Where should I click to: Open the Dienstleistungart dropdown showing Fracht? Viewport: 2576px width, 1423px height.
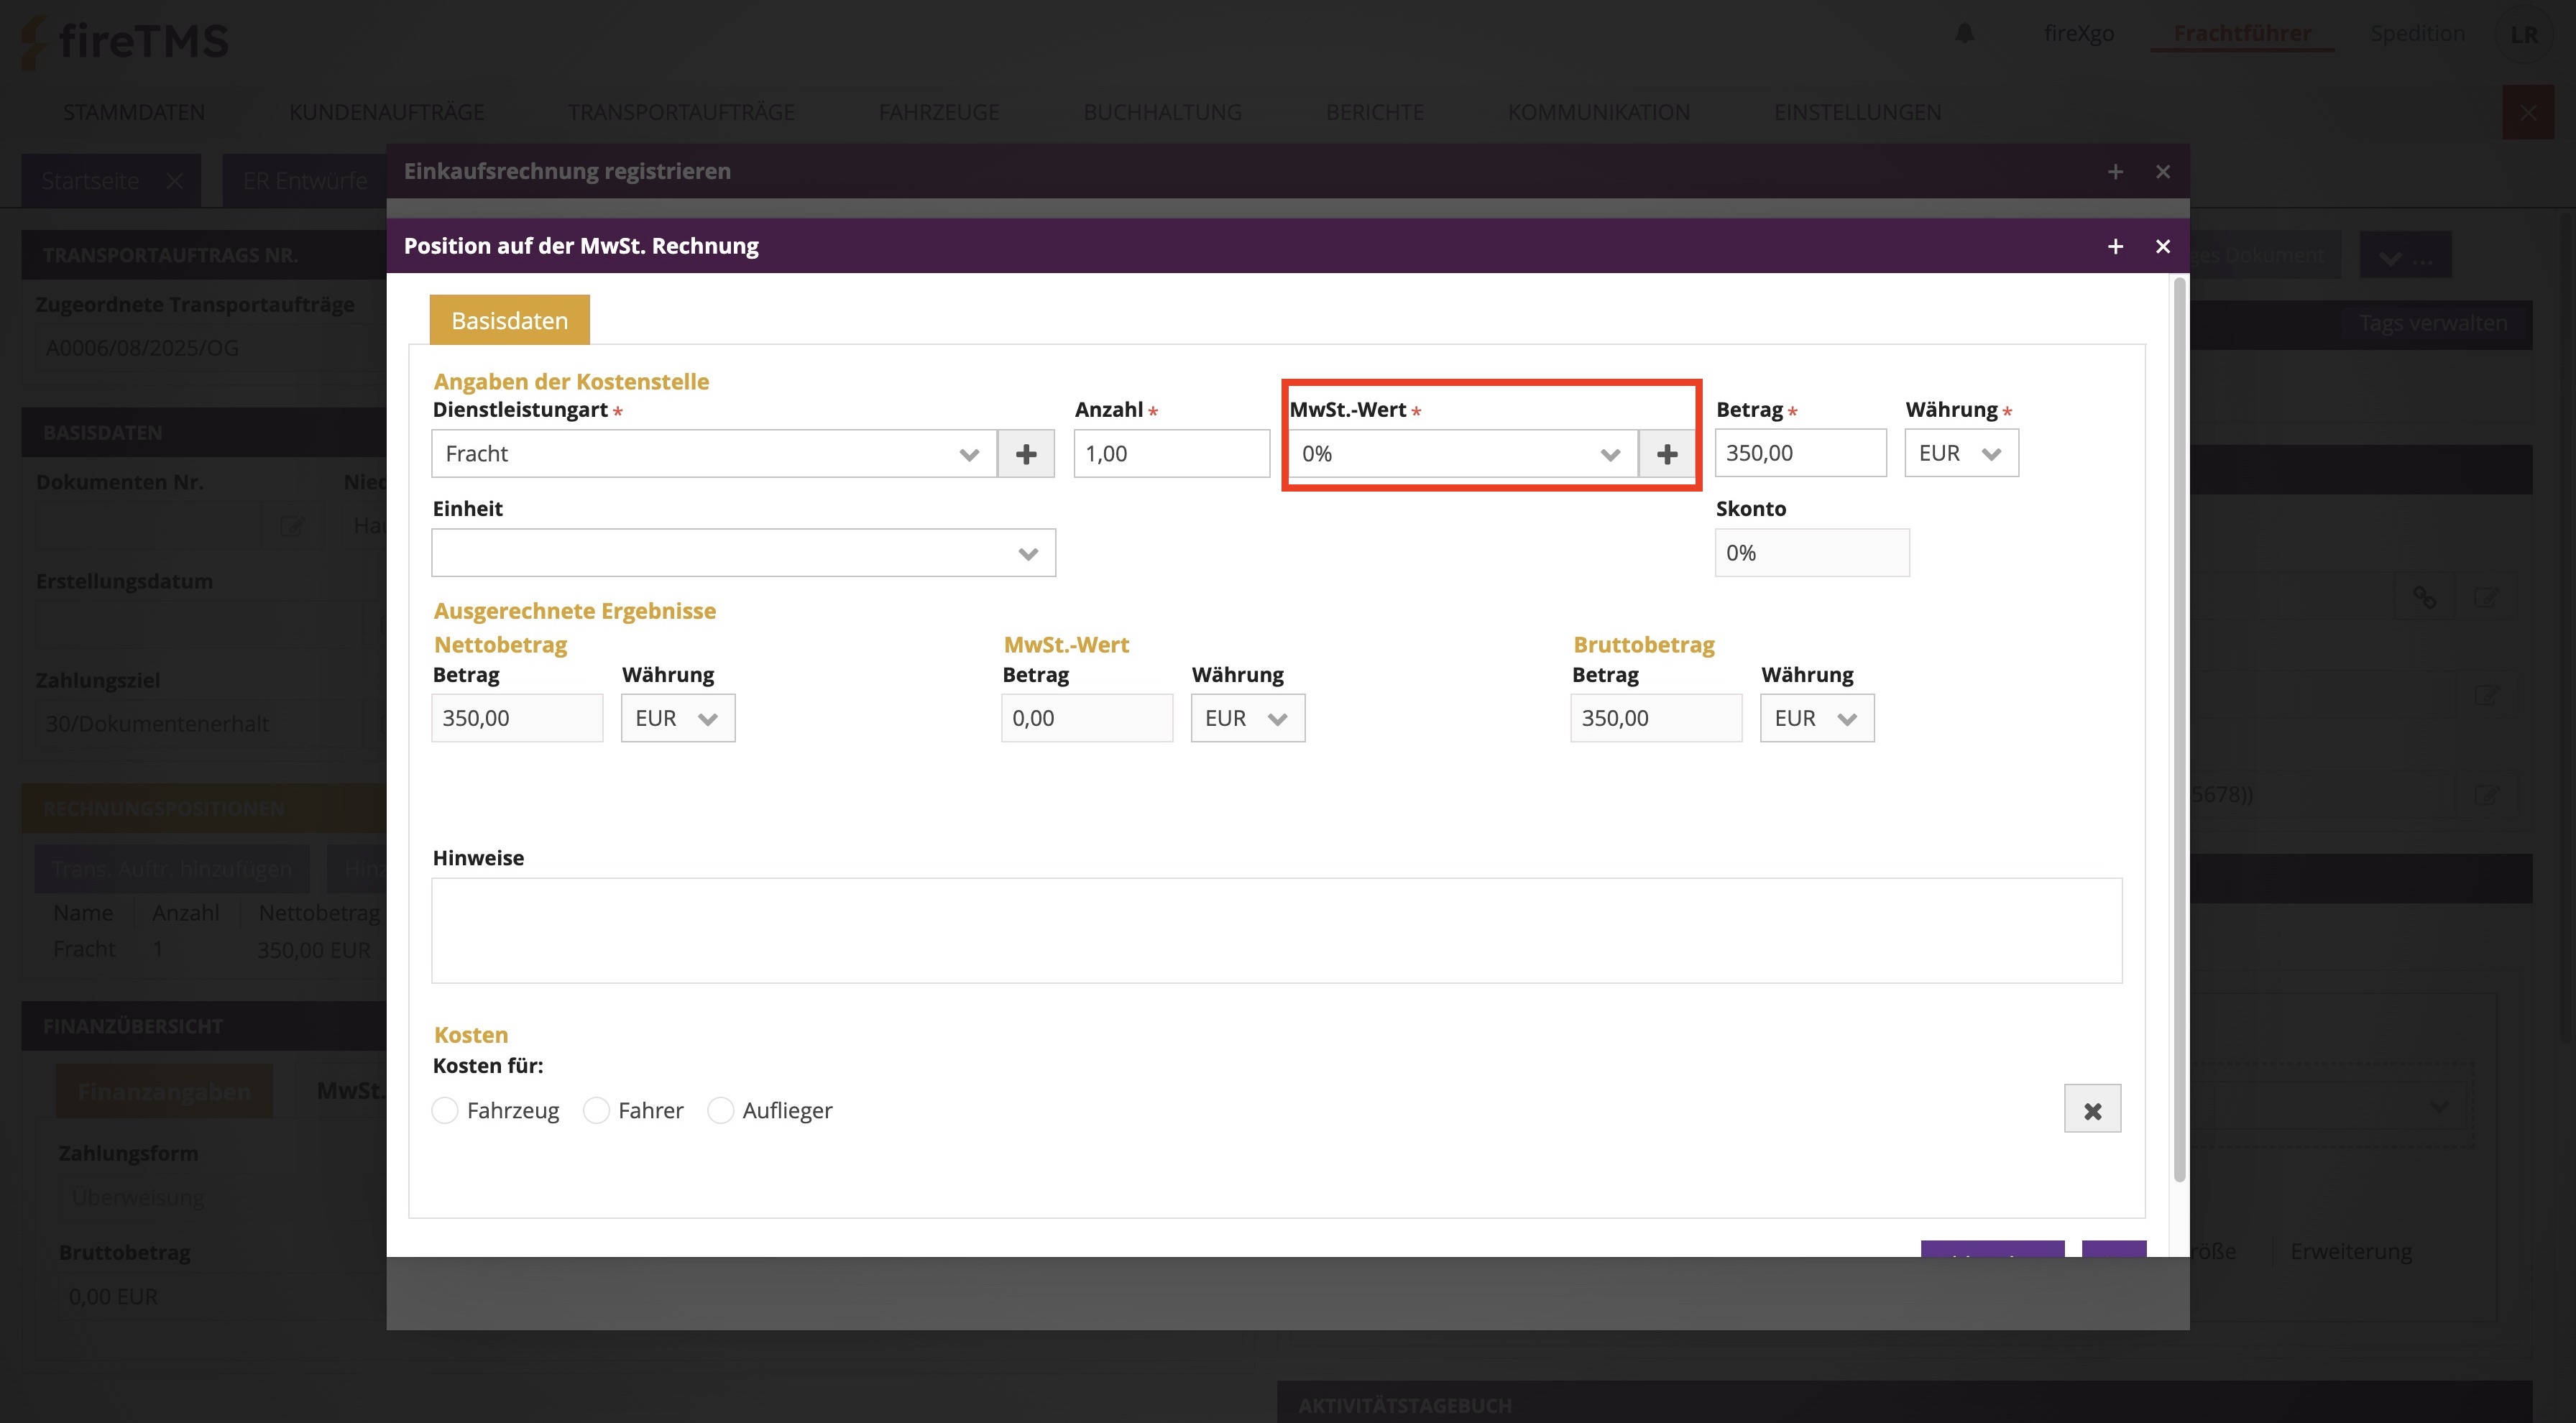[714, 454]
